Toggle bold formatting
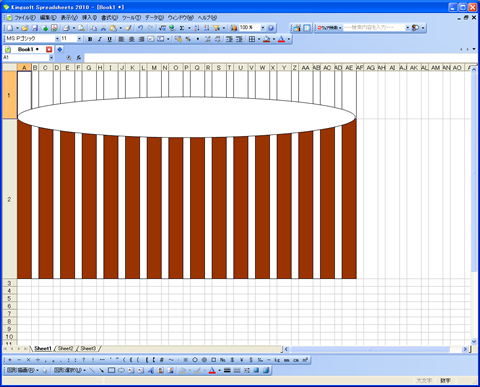The image size is (480, 387). coord(90,39)
